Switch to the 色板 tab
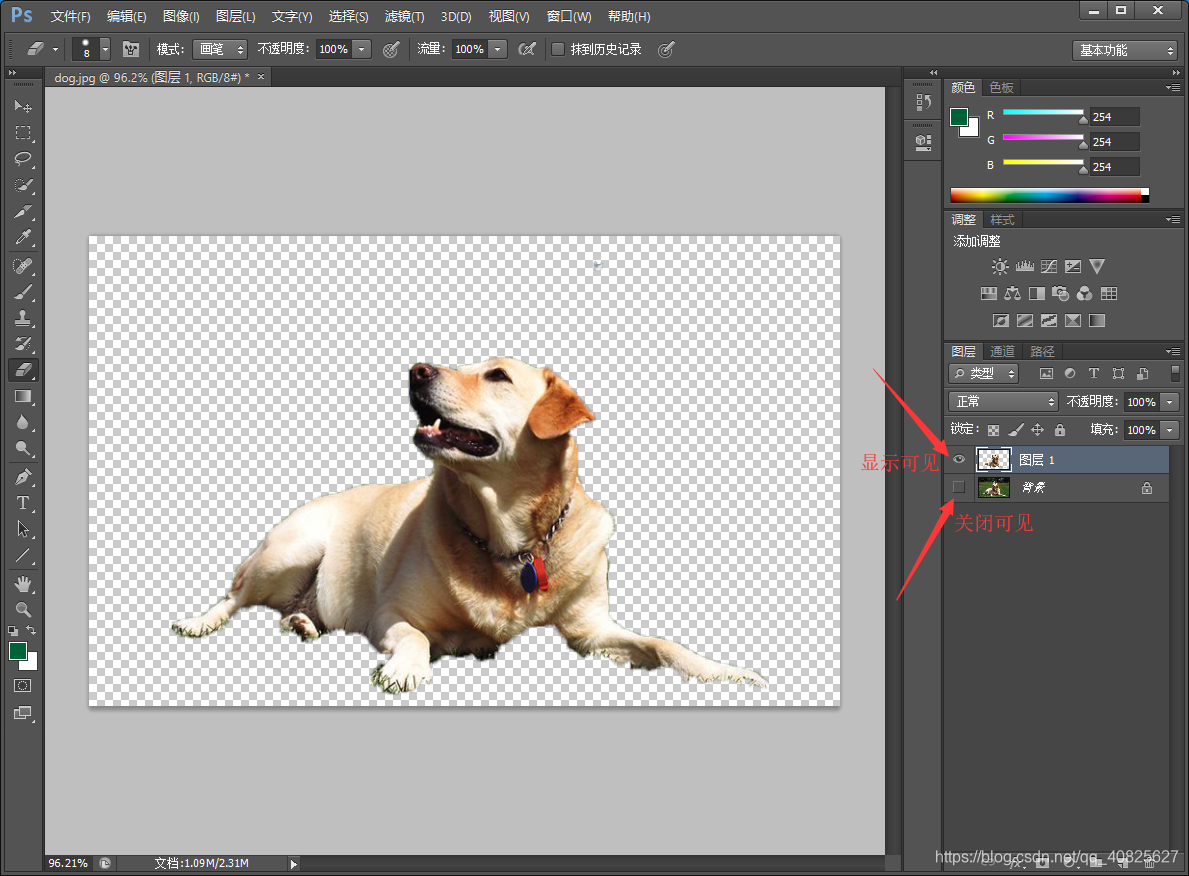 pyautogui.click(x=1001, y=87)
